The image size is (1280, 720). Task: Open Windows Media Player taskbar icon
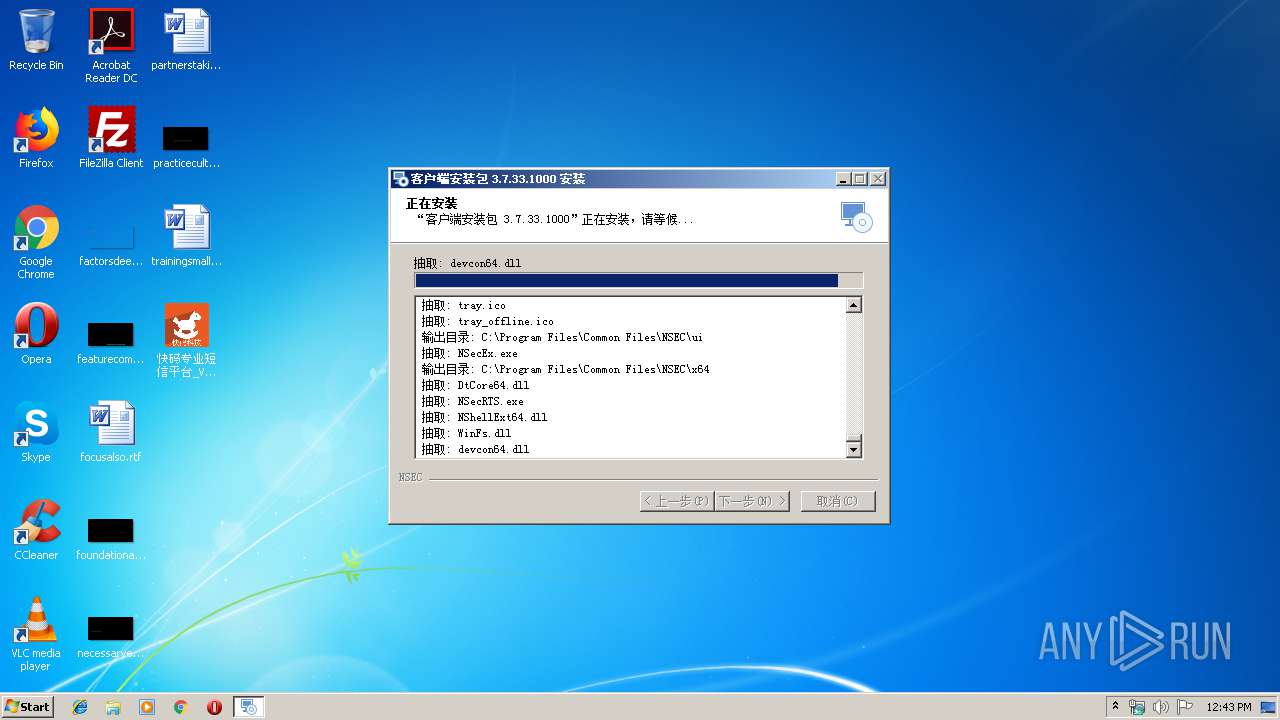tap(147, 707)
